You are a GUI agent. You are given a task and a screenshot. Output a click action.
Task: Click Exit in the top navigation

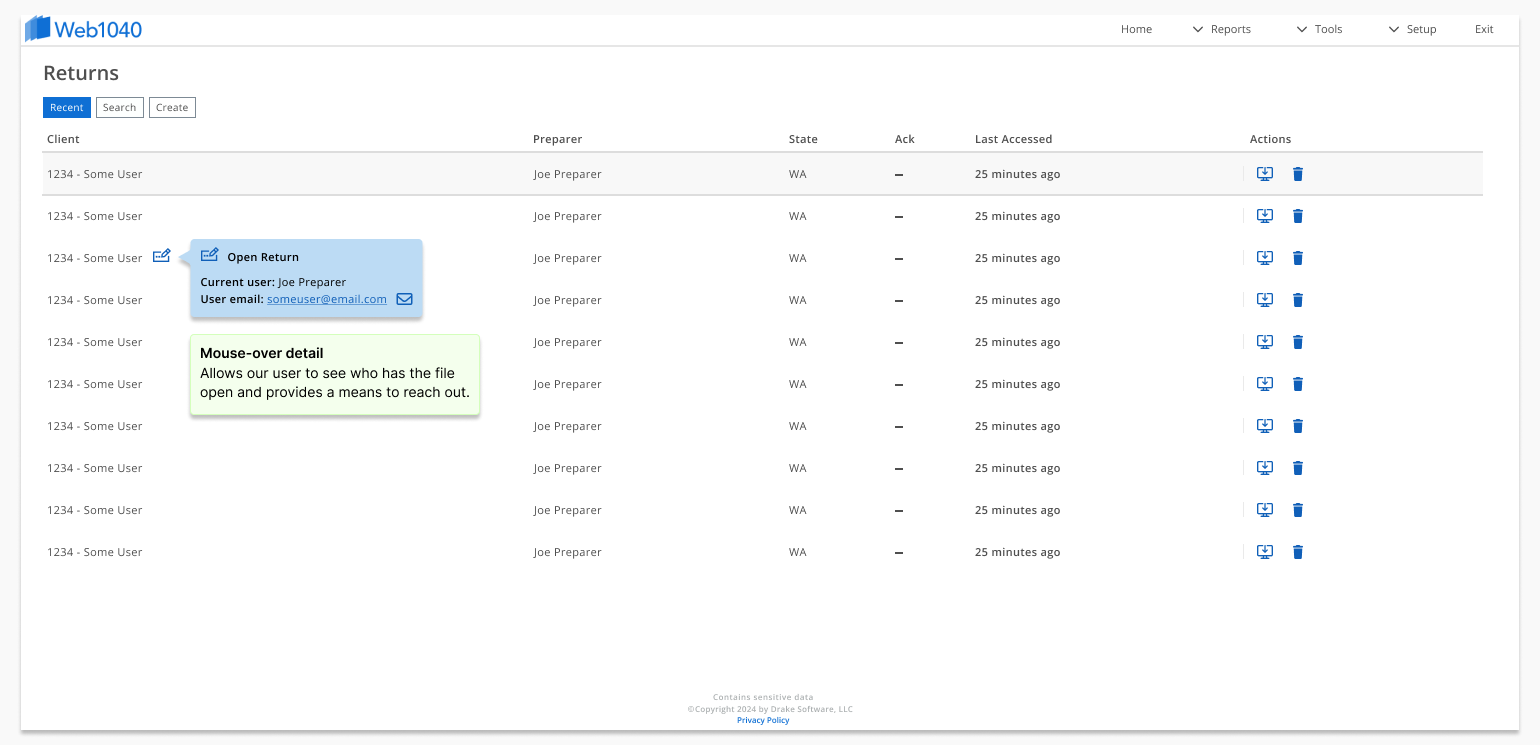point(1484,29)
